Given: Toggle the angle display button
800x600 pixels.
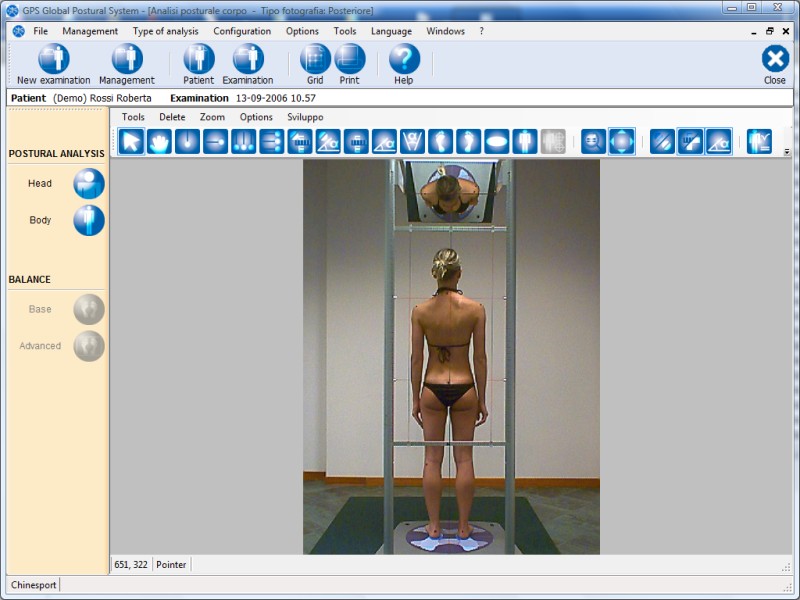Looking at the screenshot, I should [718, 141].
